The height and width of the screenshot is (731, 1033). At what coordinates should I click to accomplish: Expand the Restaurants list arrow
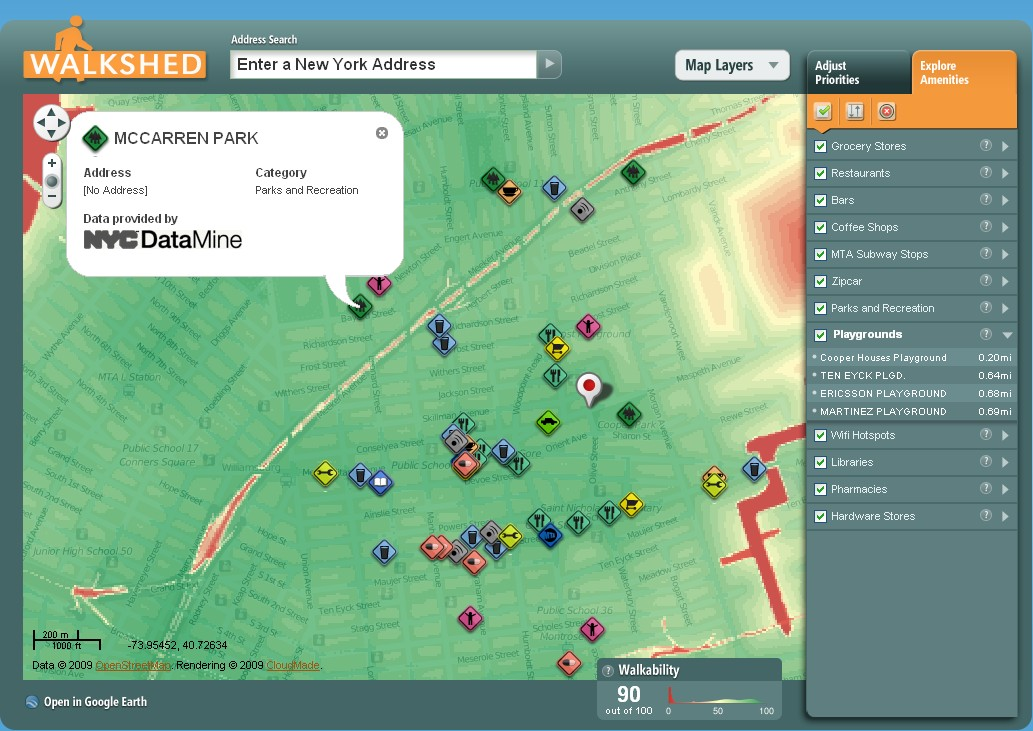1005,173
